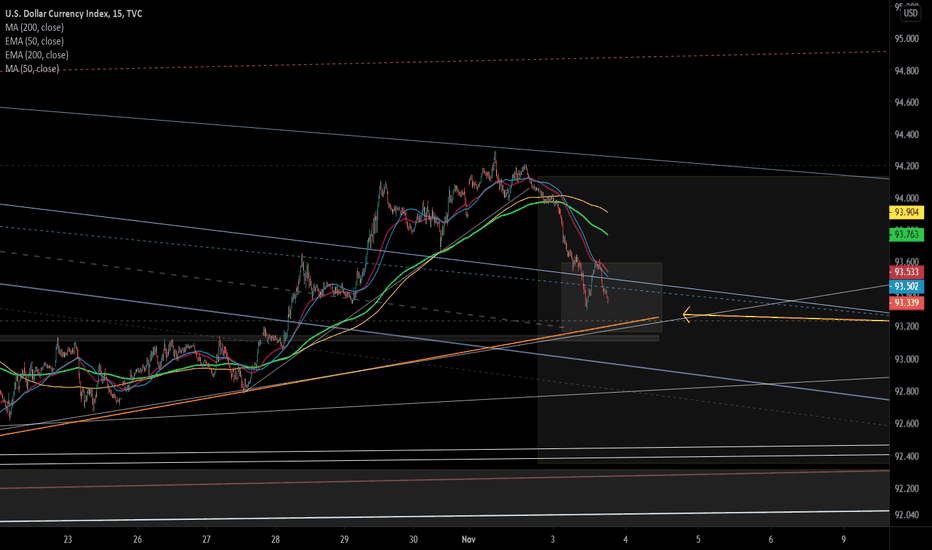Click the 9 date on time axis

pos(843,539)
